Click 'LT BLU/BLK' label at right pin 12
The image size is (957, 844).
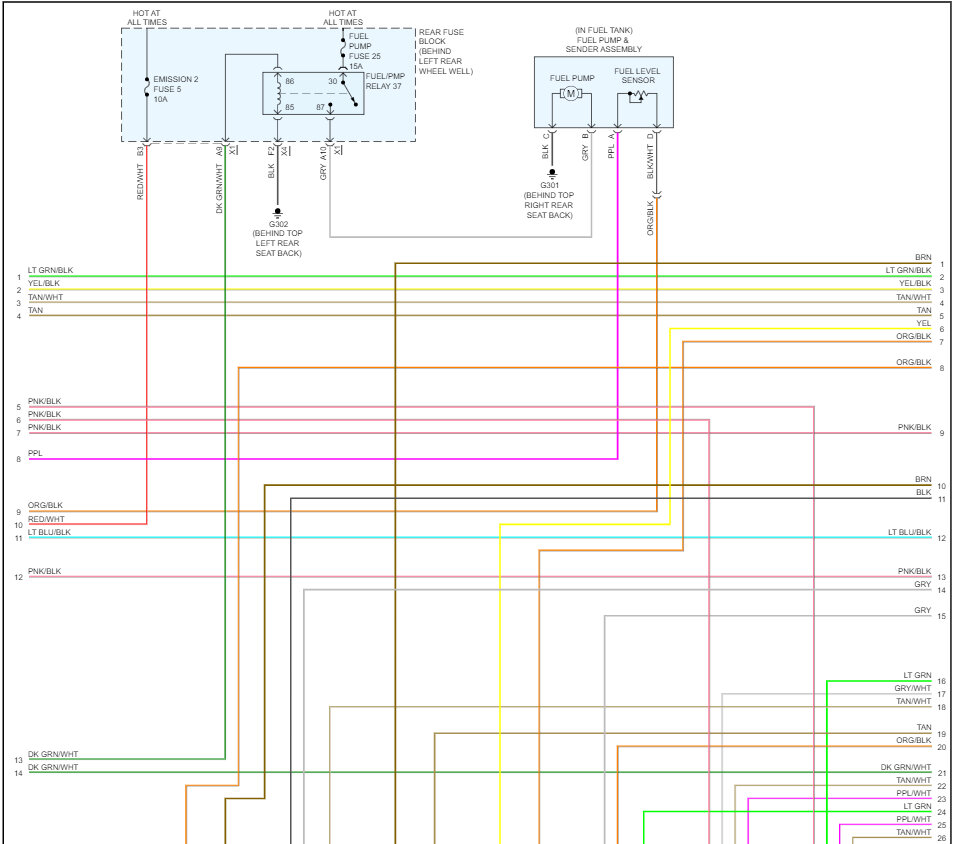point(909,532)
